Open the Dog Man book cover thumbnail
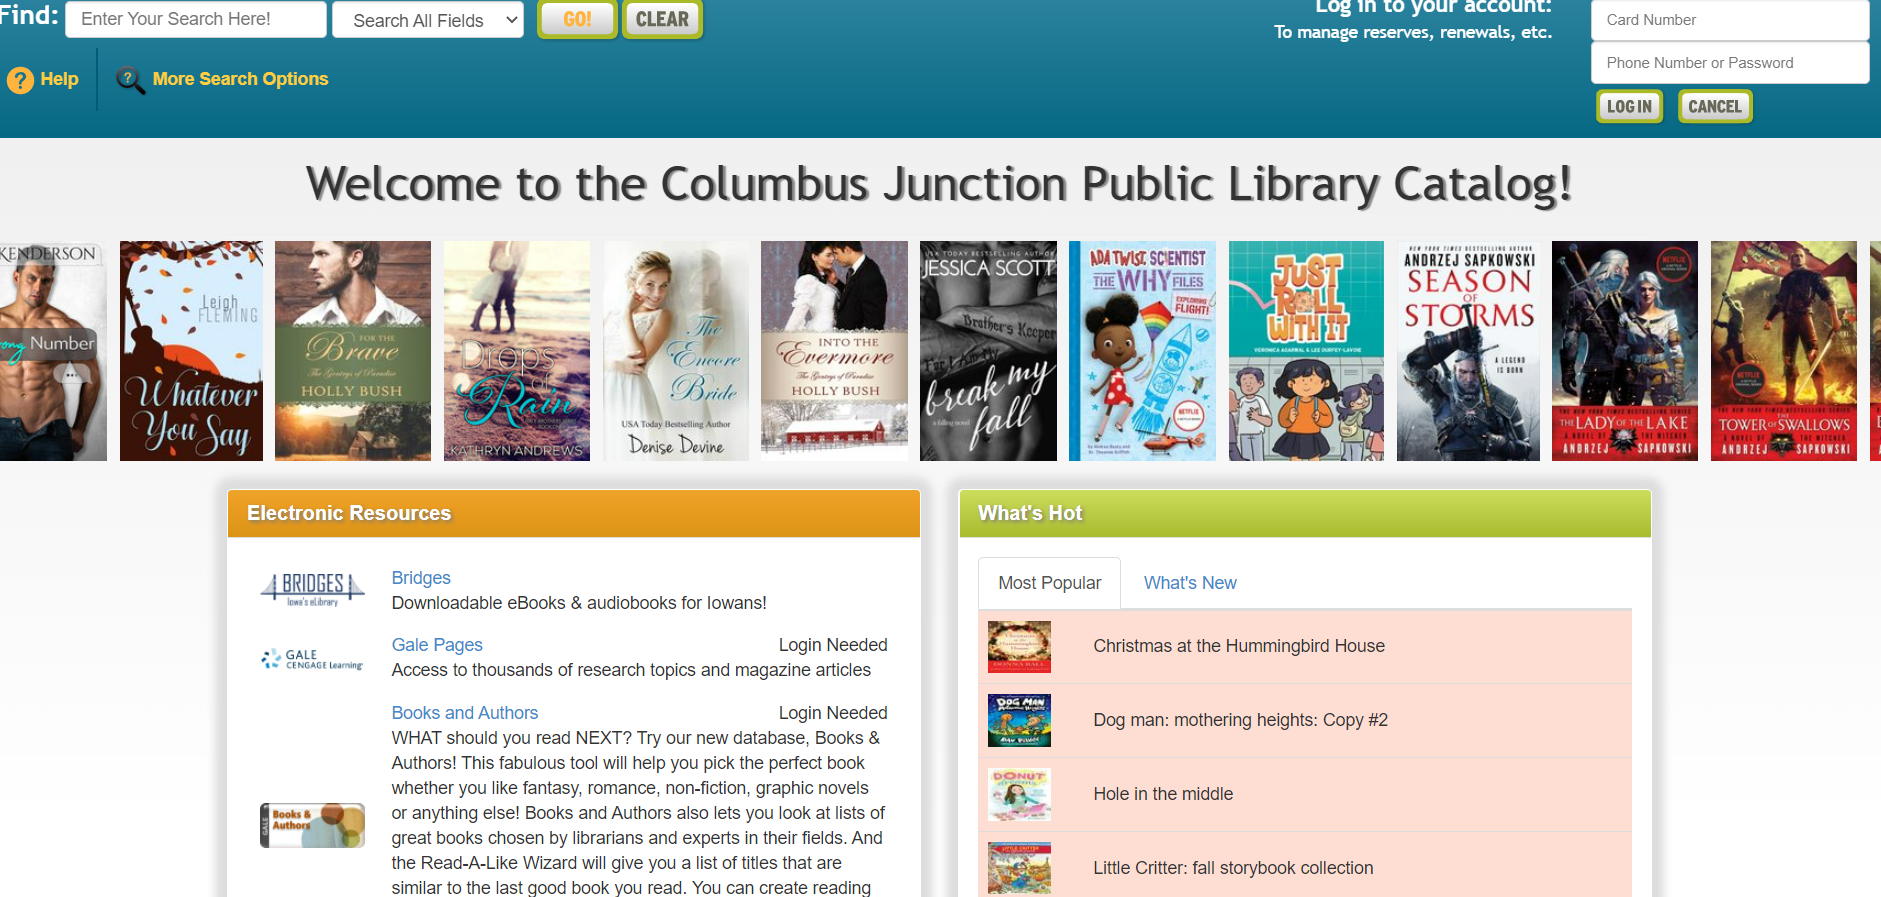 [1019, 721]
